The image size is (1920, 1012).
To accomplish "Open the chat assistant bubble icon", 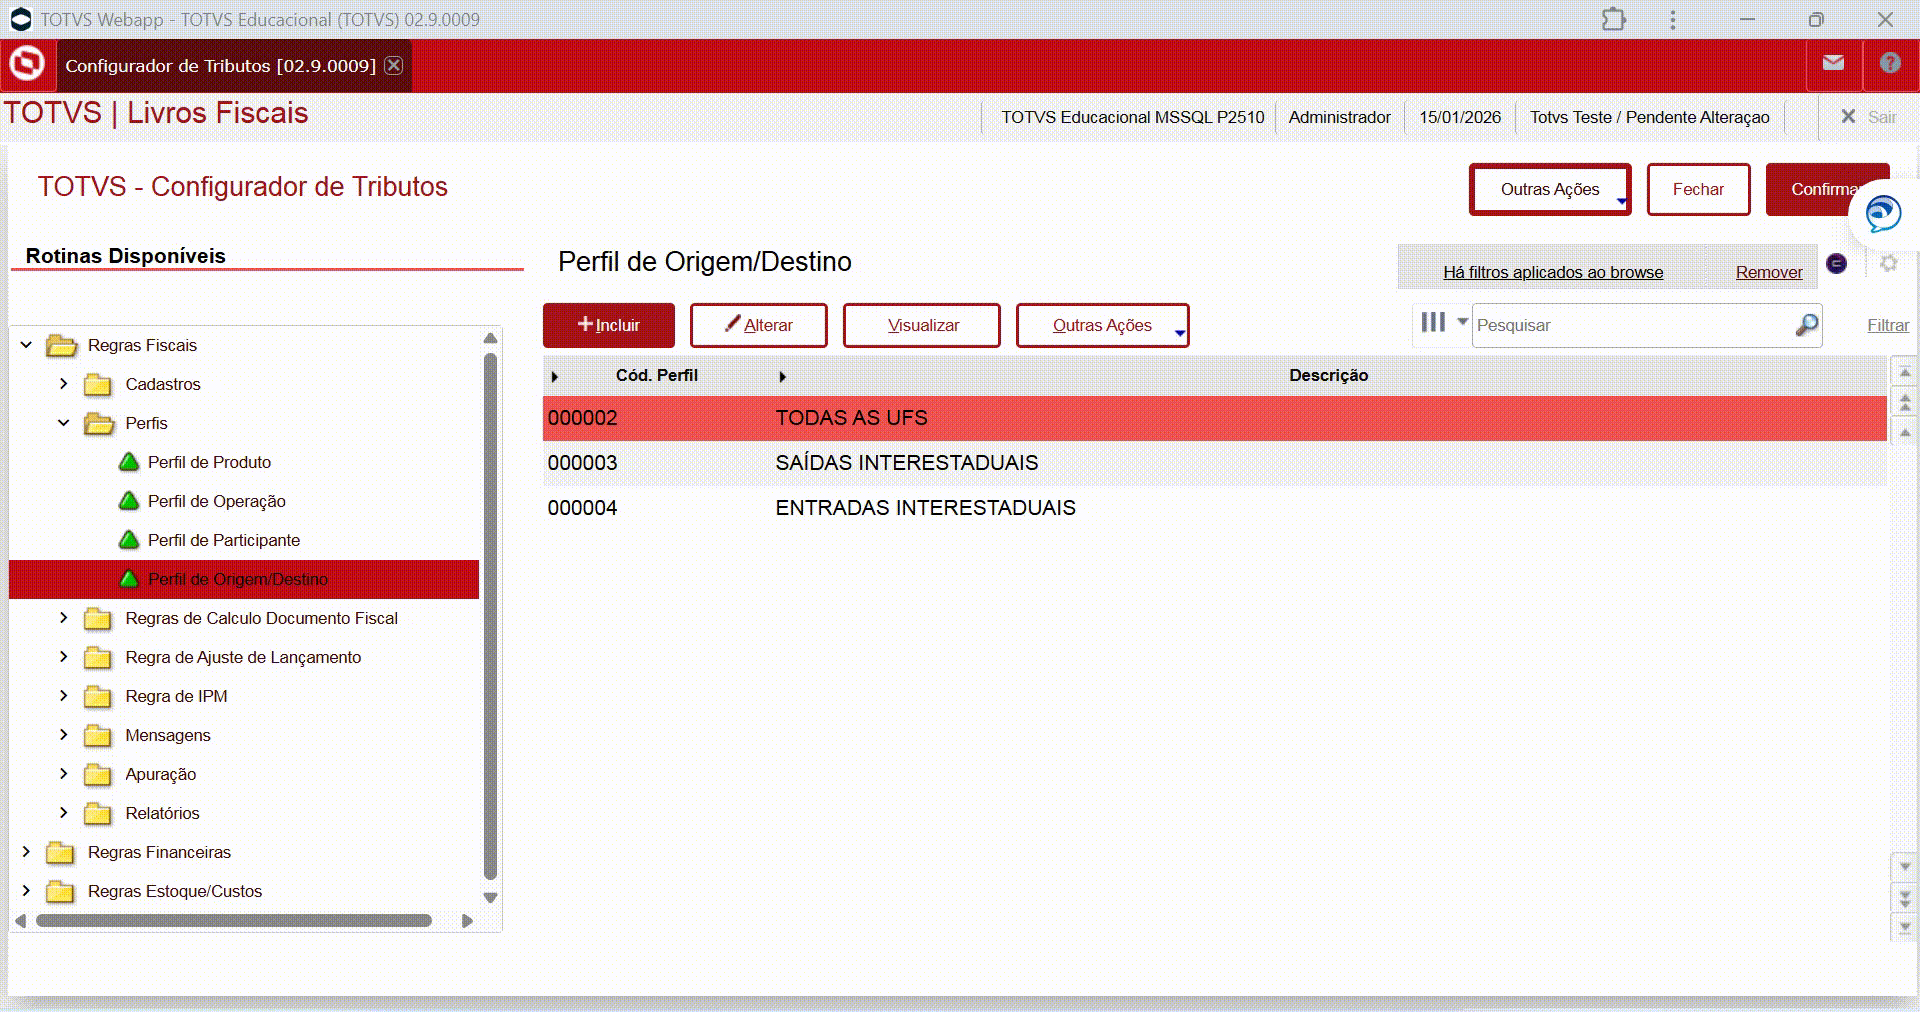I will [x=1883, y=213].
